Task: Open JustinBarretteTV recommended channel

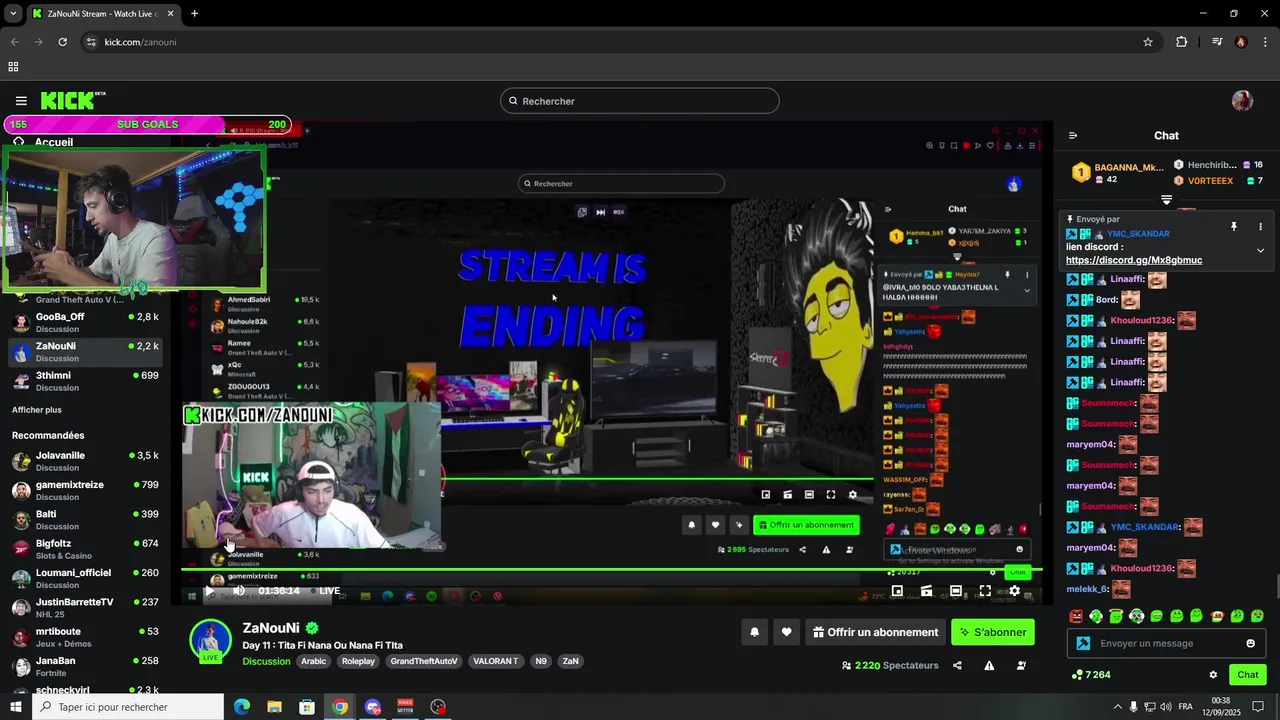Action: coord(84,608)
